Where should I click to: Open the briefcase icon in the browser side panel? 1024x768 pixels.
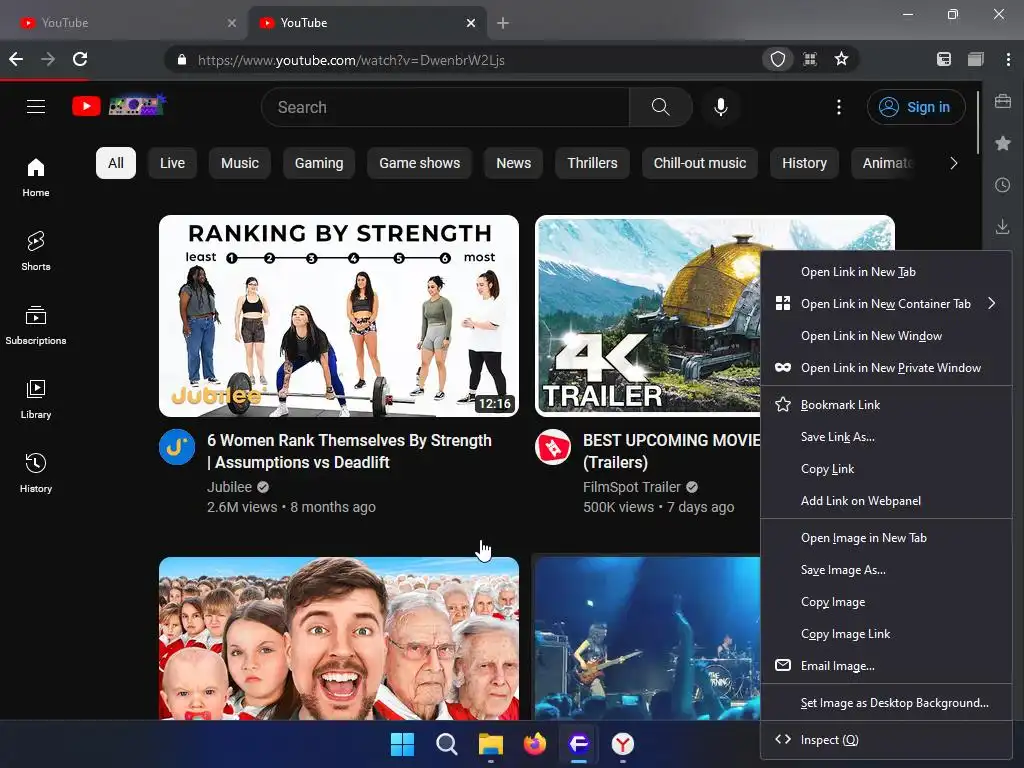pyautogui.click(x=1002, y=101)
